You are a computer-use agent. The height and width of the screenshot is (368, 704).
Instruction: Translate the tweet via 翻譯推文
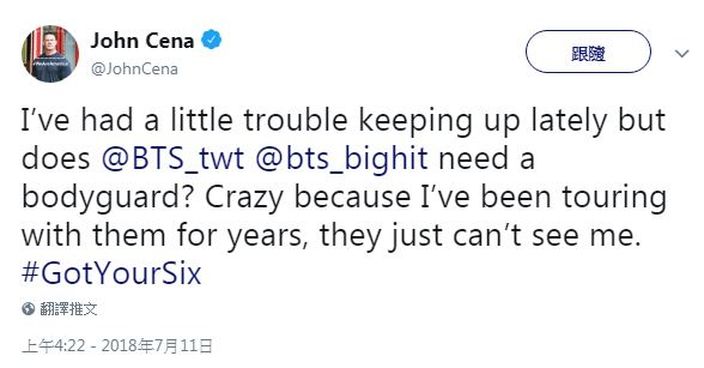click(68, 309)
